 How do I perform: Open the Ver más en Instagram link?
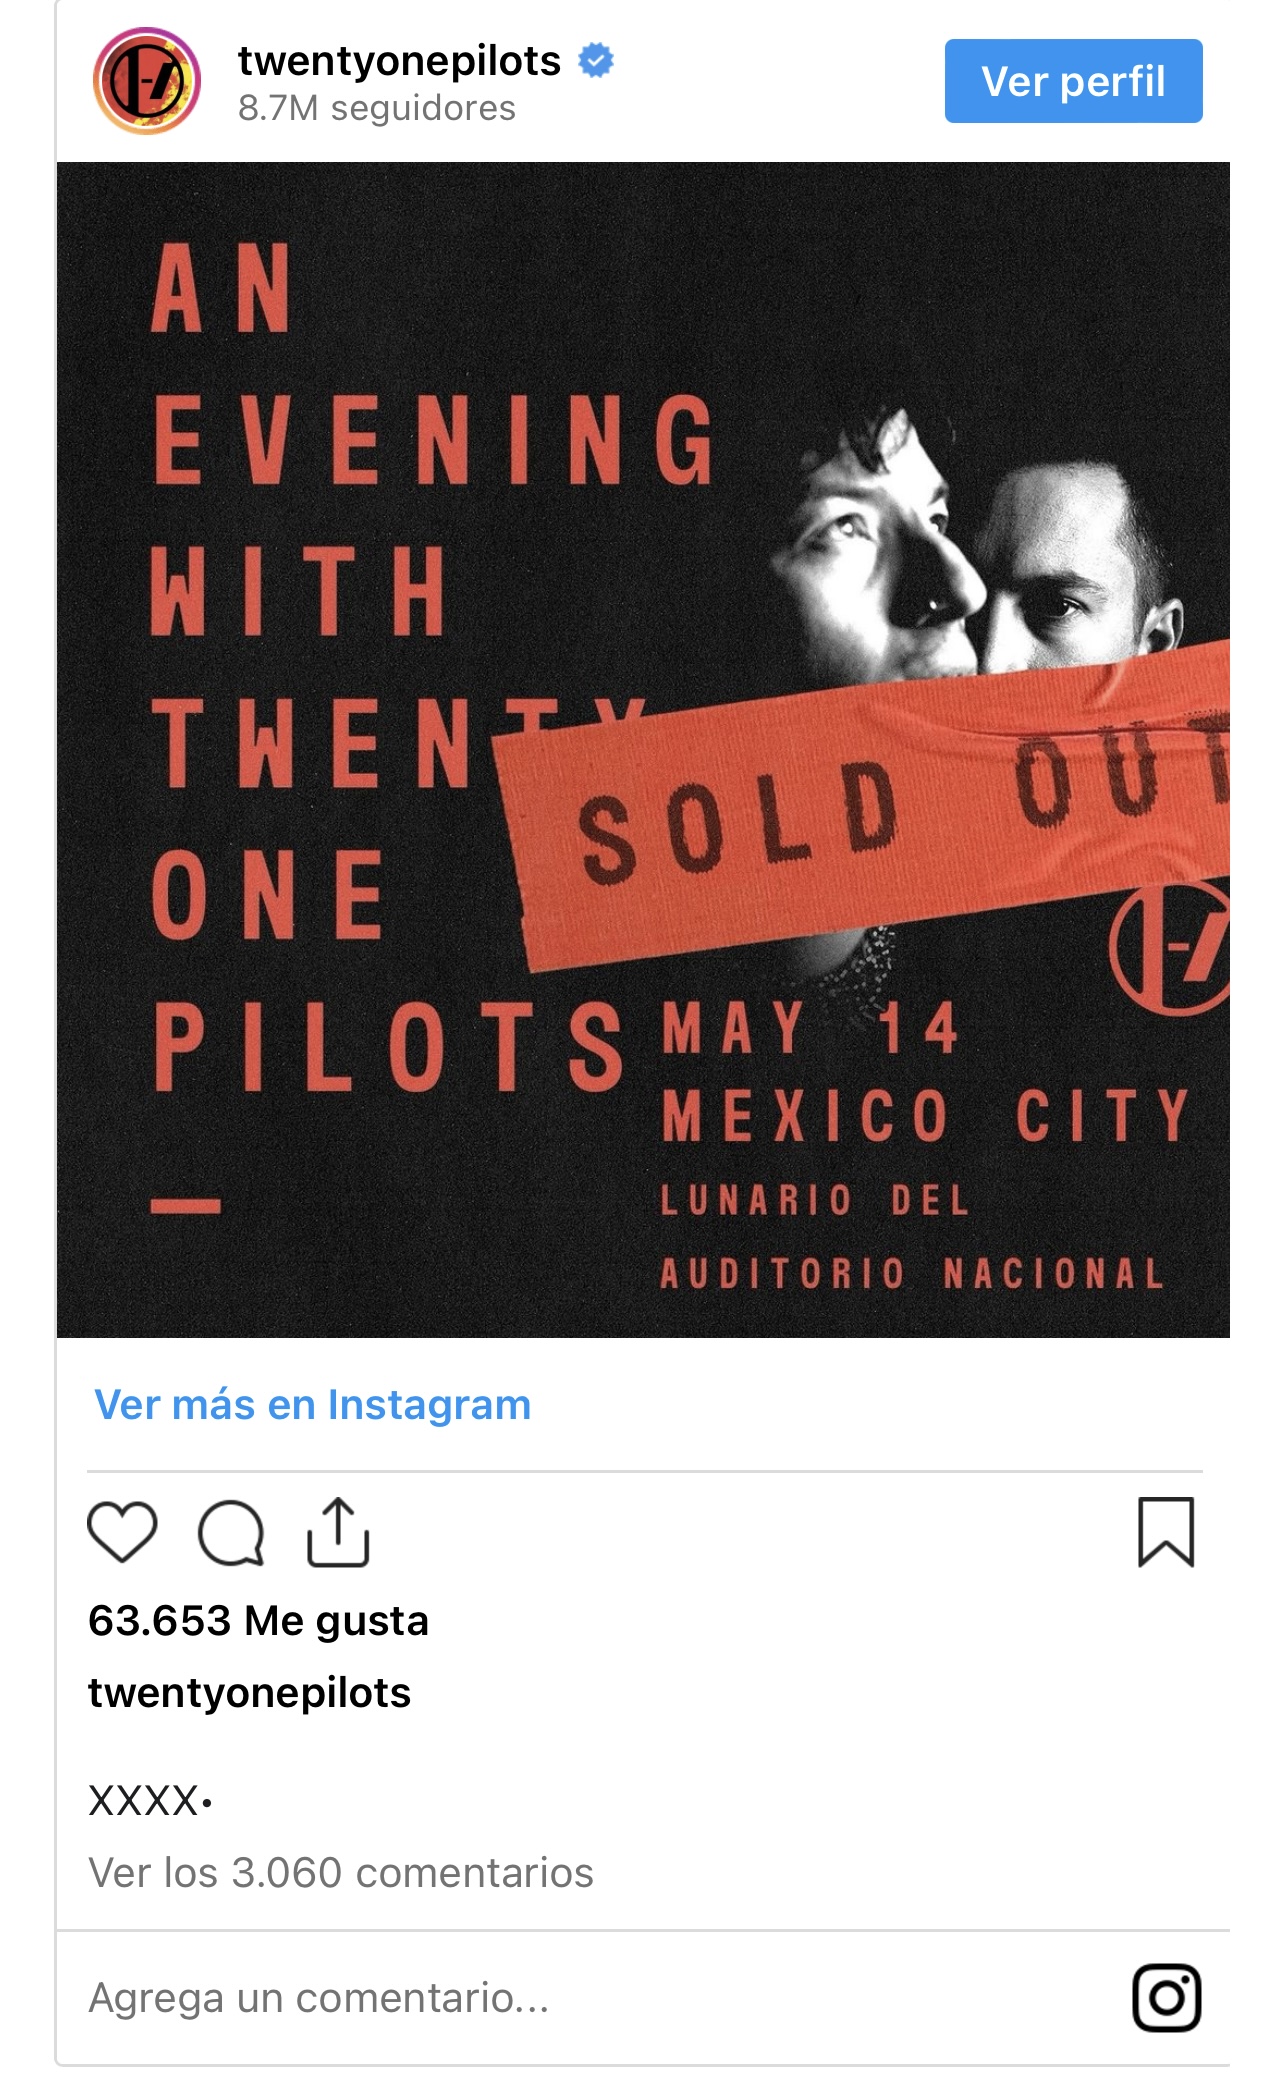[312, 1404]
